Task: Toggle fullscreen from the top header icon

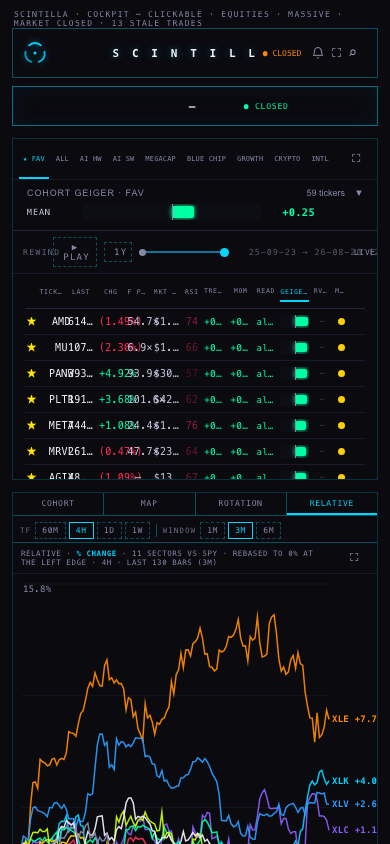Action: [336, 53]
